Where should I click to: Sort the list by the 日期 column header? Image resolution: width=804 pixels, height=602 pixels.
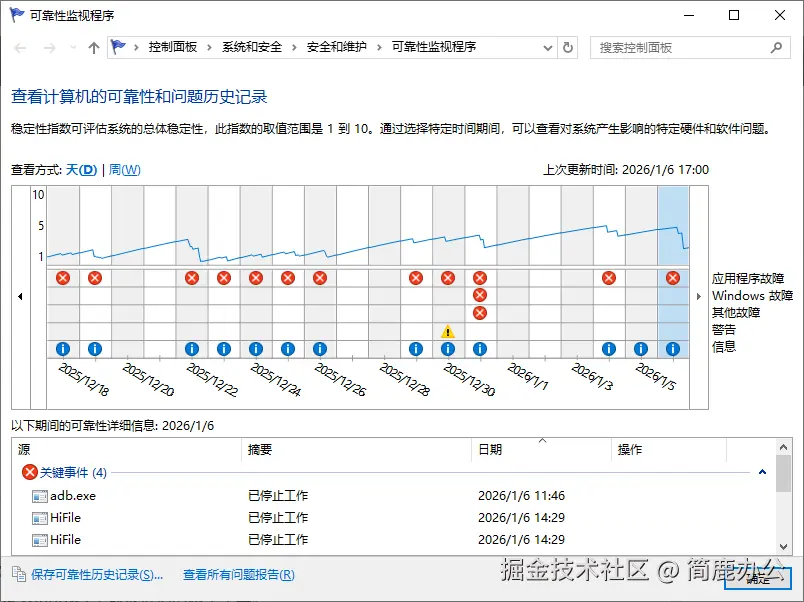[541, 450]
